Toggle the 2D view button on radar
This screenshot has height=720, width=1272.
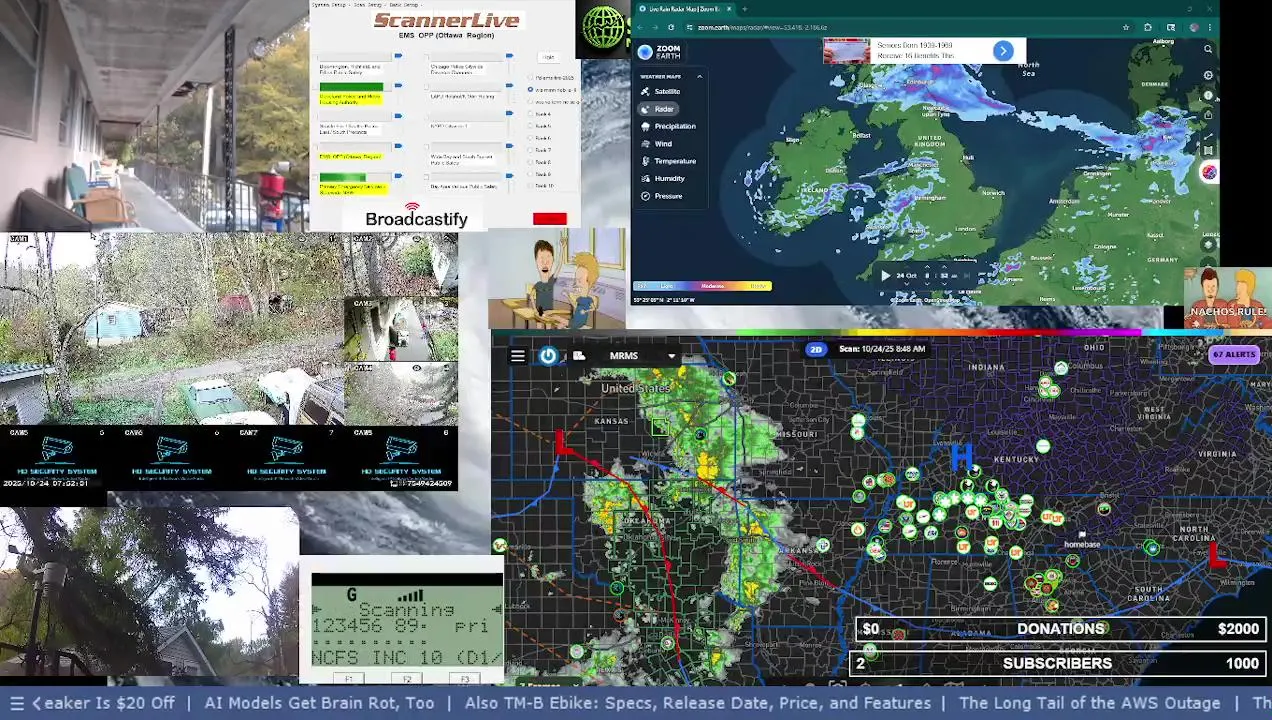[816, 349]
